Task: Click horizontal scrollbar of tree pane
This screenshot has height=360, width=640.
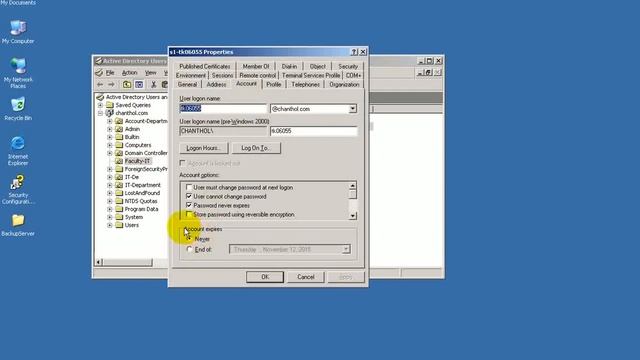Action: pos(127,262)
